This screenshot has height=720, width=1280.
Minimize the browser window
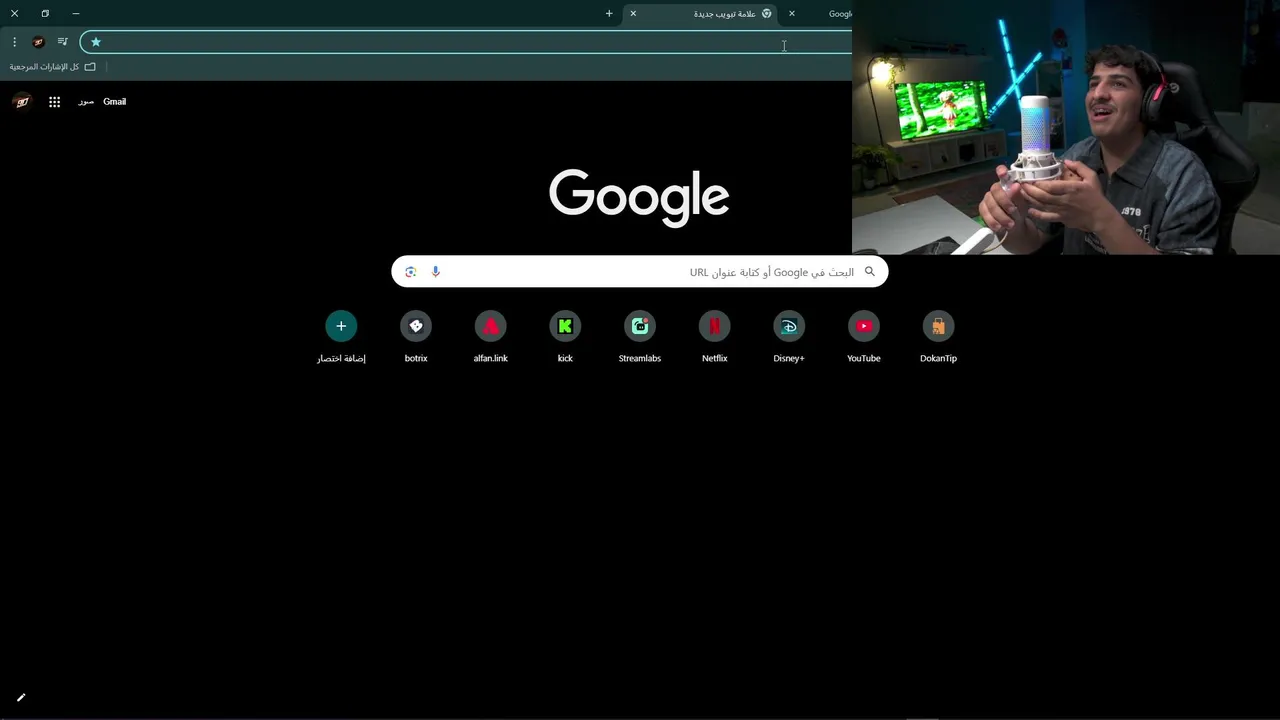coord(75,14)
